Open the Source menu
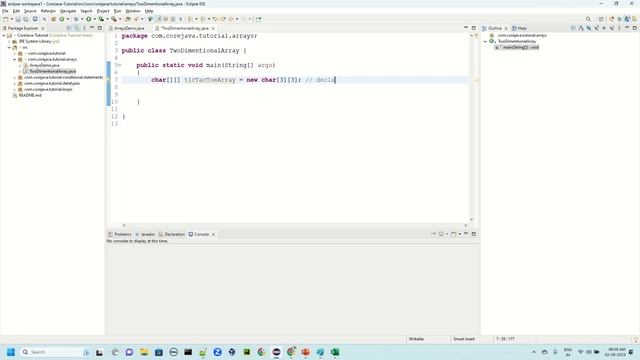Viewport: 640px width, 360px height. pyautogui.click(x=30, y=11)
